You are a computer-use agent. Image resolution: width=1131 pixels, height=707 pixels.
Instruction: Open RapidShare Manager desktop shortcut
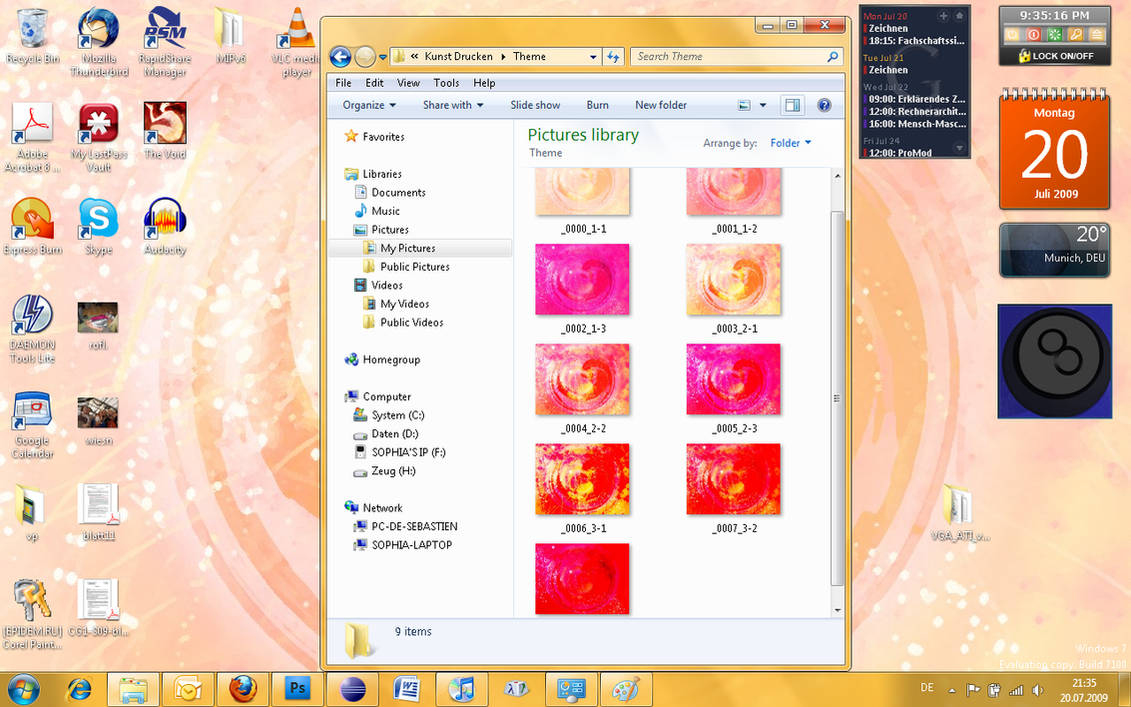click(165, 42)
